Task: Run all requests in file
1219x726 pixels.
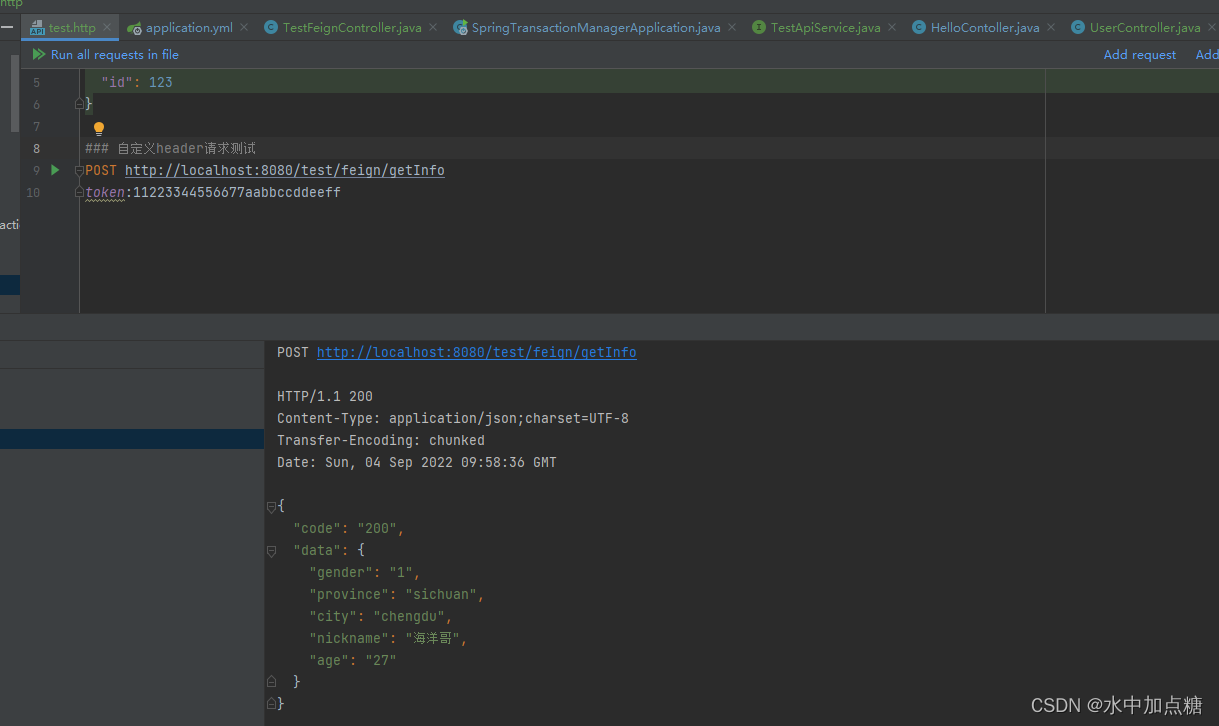Action: (105, 55)
